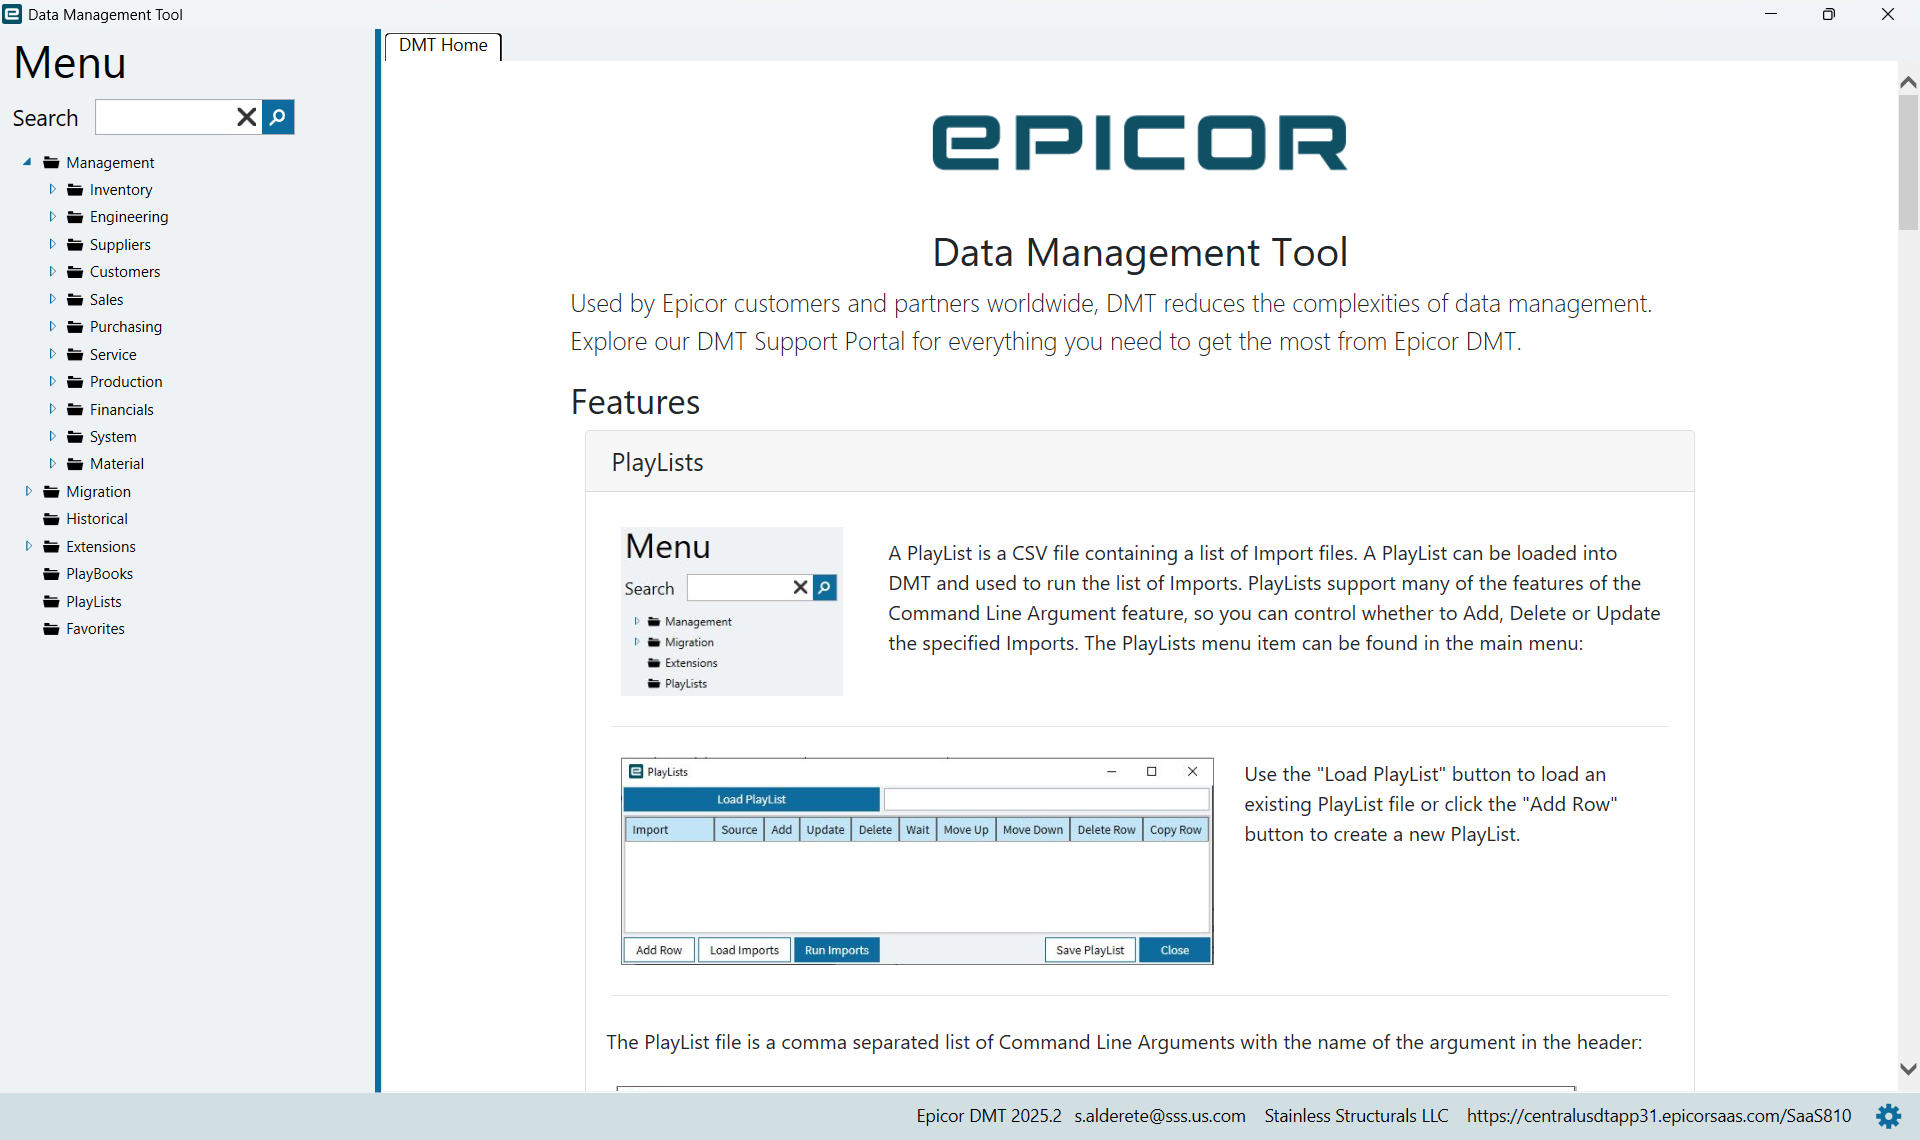Clear the search box with X icon

tap(246, 117)
